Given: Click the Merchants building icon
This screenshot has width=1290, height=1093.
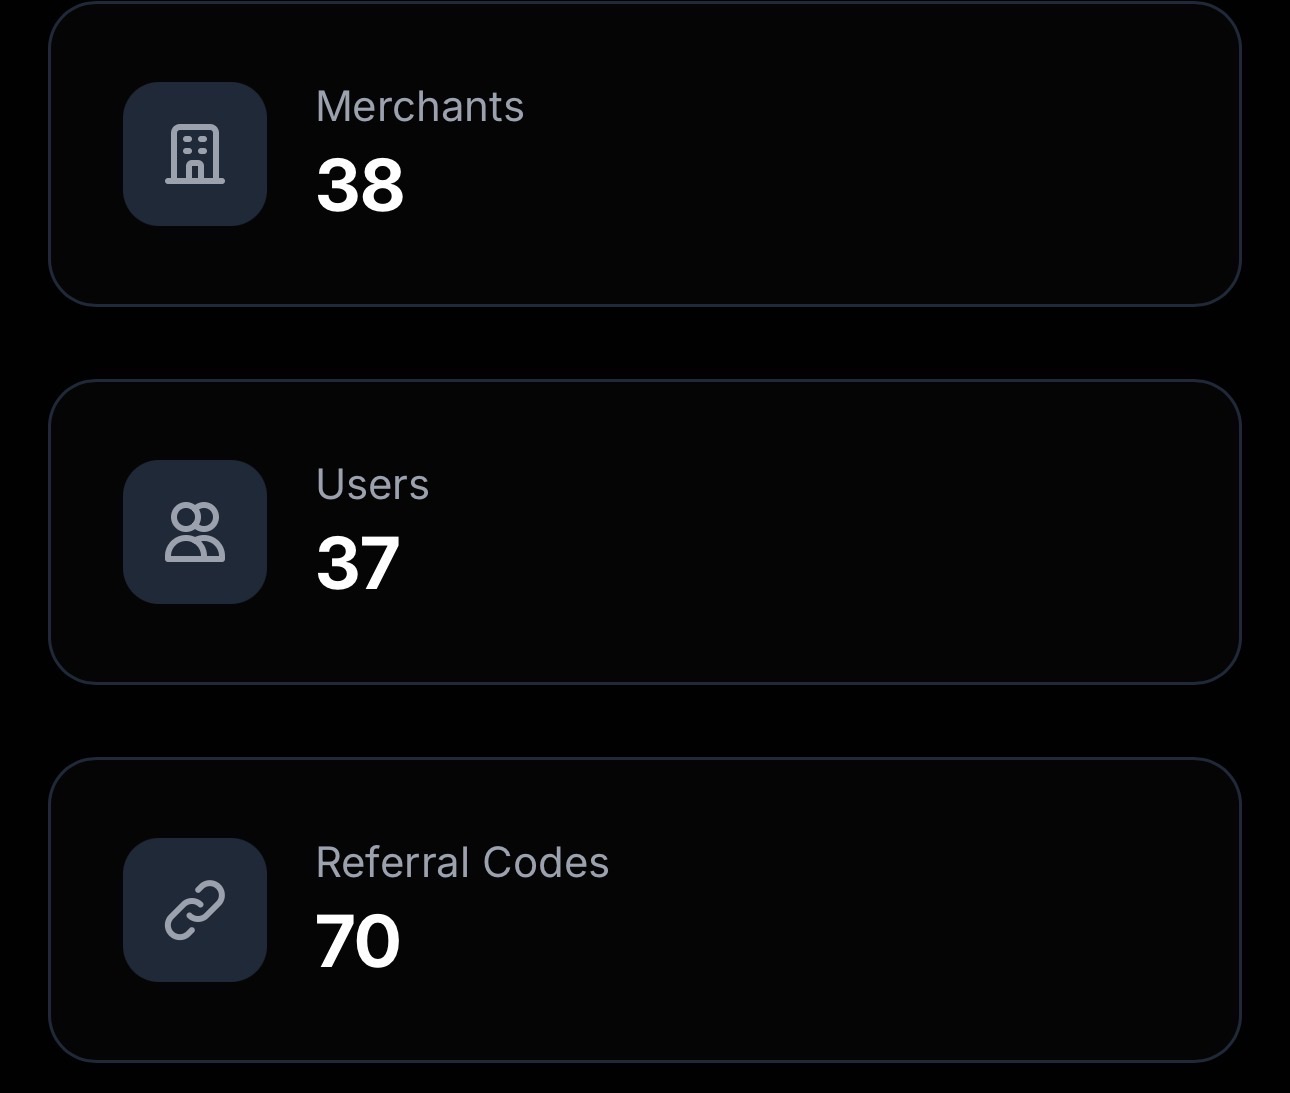Looking at the screenshot, I should pos(195,154).
